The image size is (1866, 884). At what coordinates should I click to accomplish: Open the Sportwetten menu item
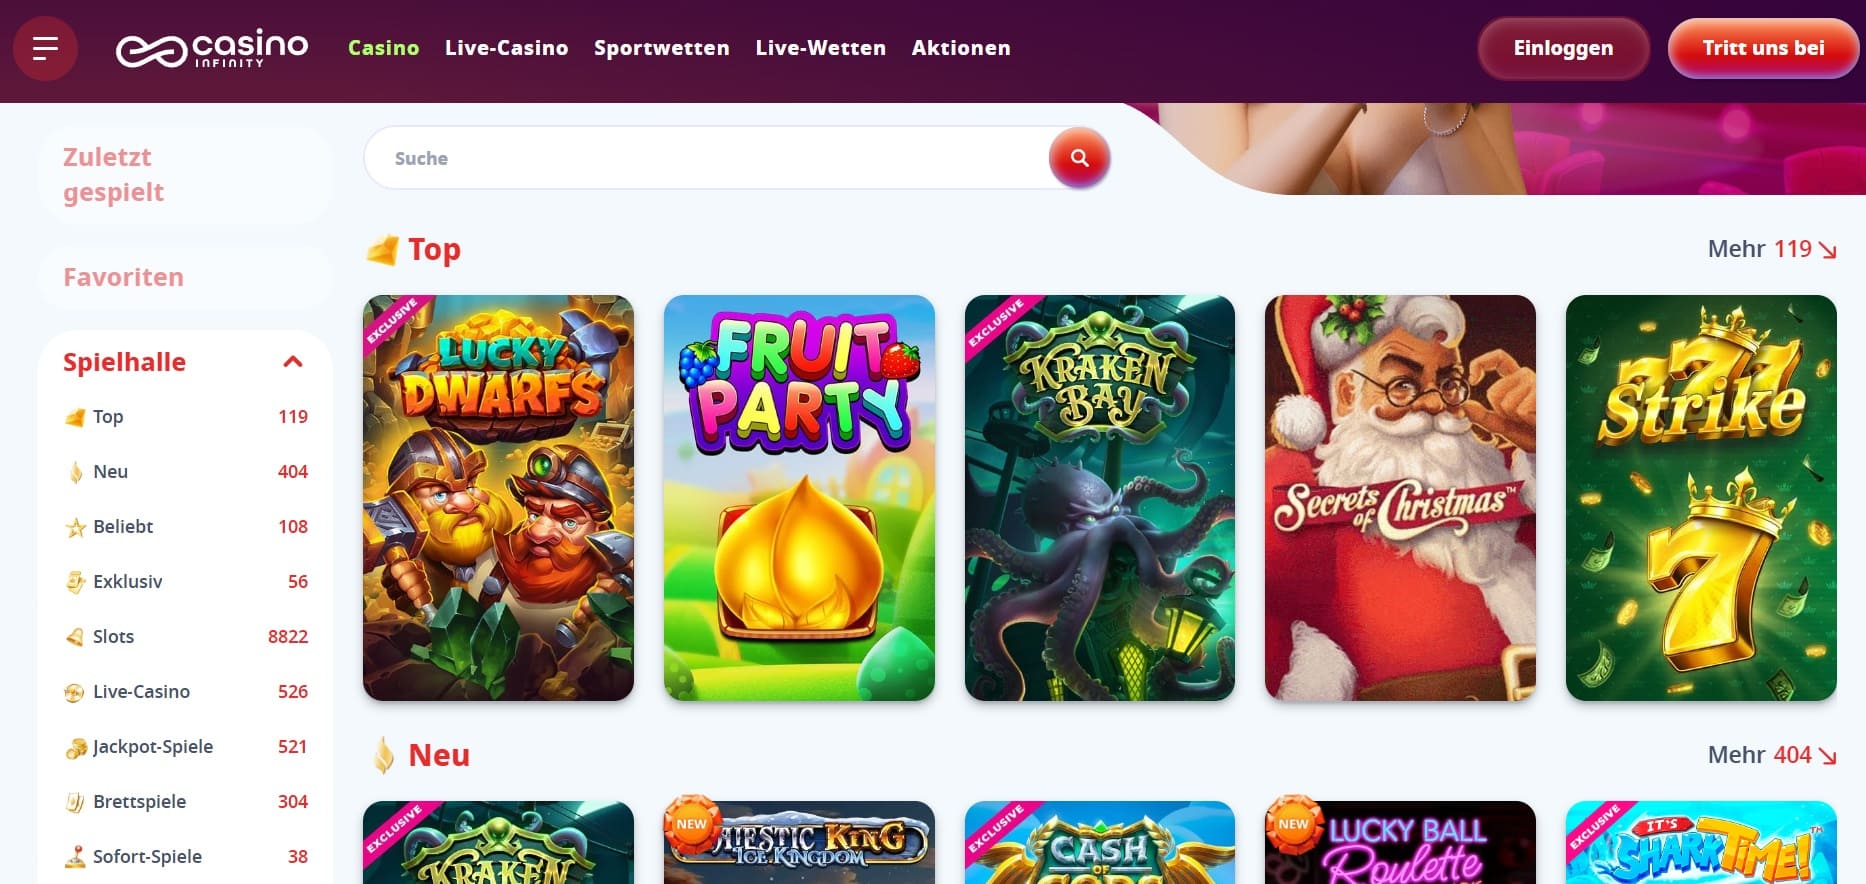click(x=662, y=48)
